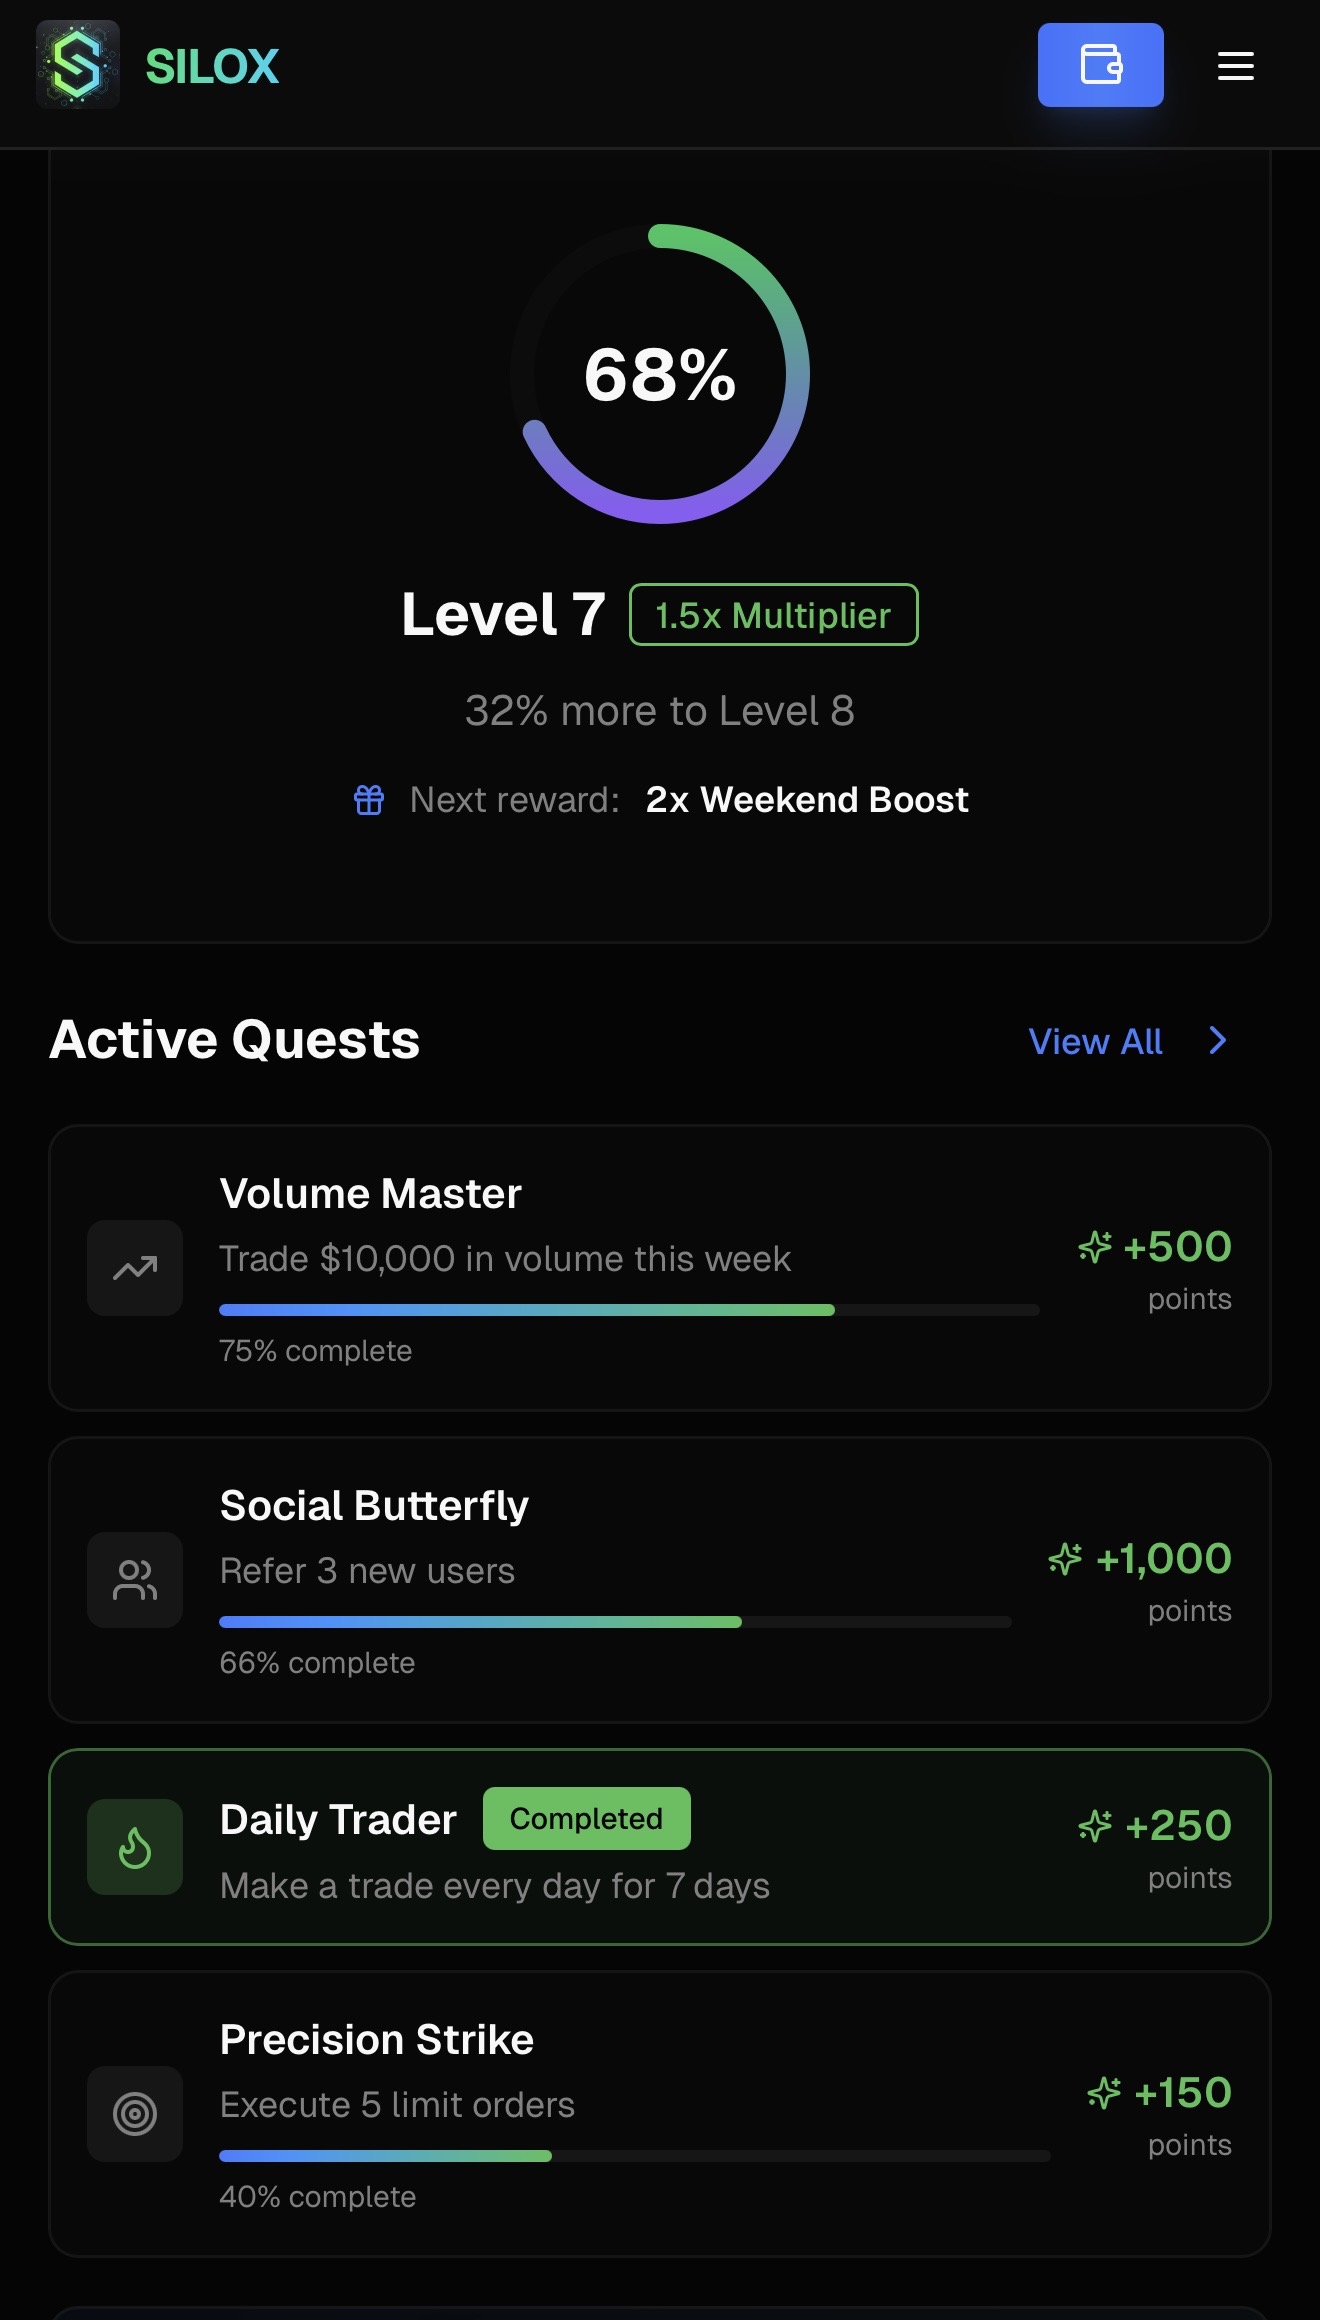Click the SILOX logo icon

(x=77, y=66)
